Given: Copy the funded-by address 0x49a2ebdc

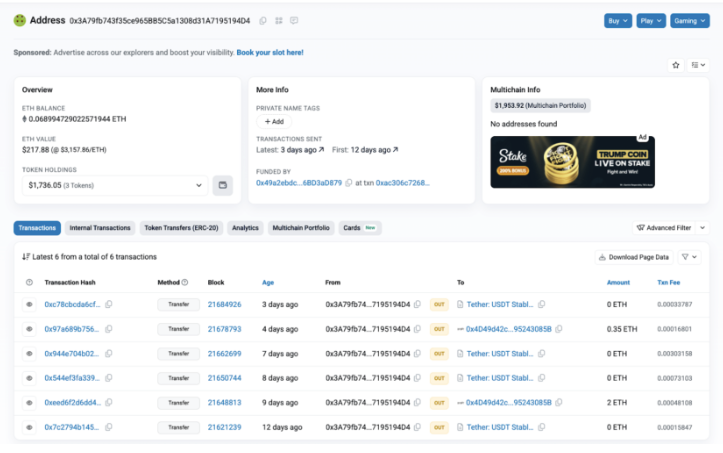Looking at the screenshot, I should point(350,183).
